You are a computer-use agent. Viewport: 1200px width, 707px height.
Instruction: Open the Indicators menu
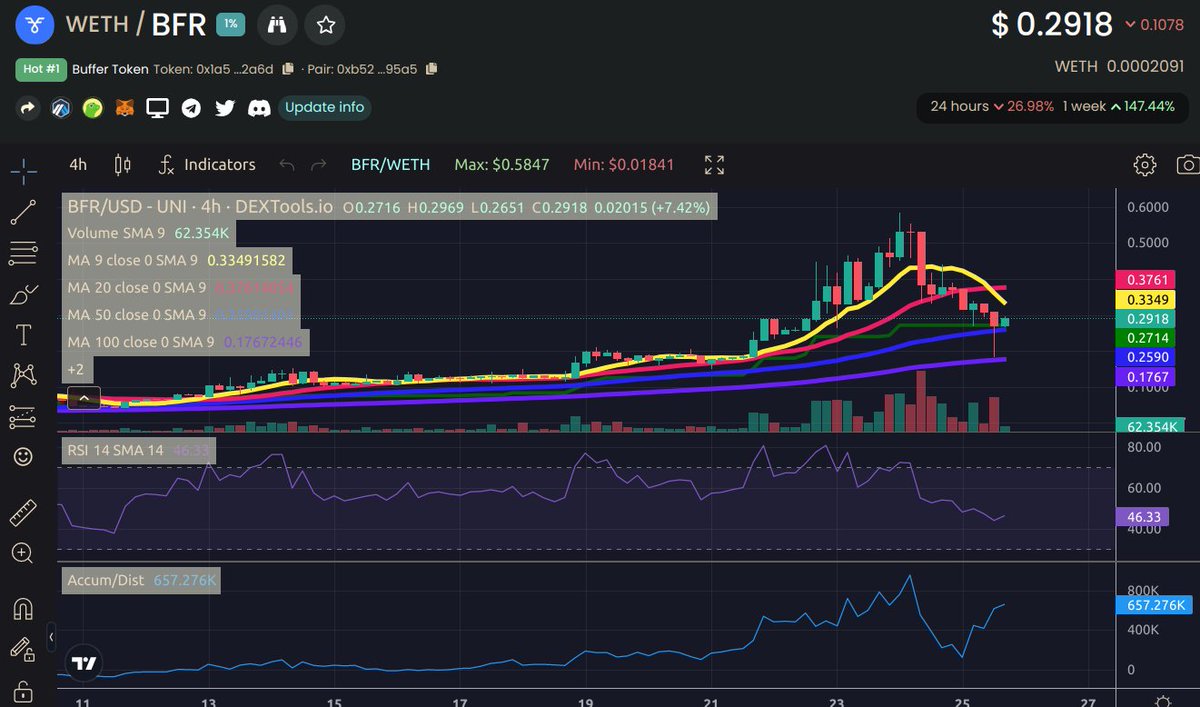point(207,164)
